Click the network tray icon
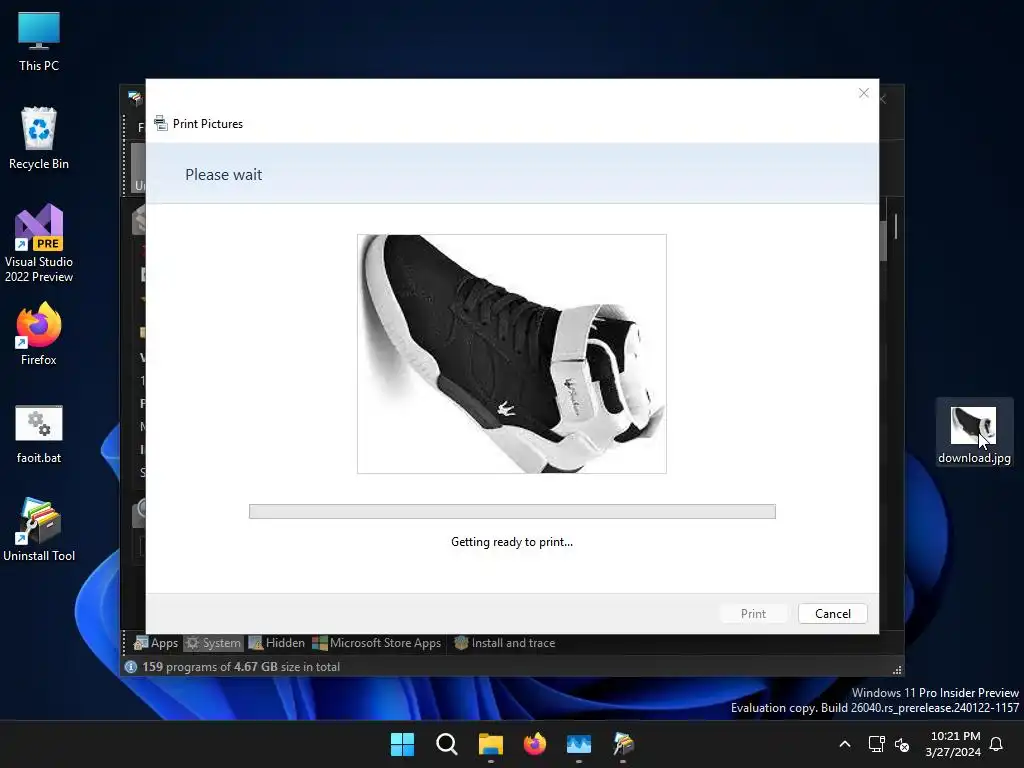Screen dimensions: 1024x768 876,744
